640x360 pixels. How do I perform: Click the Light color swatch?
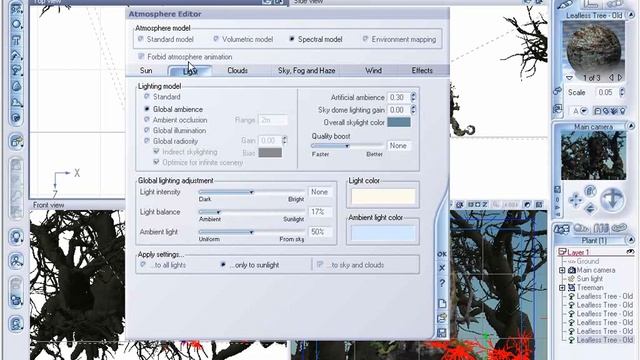click(383, 196)
